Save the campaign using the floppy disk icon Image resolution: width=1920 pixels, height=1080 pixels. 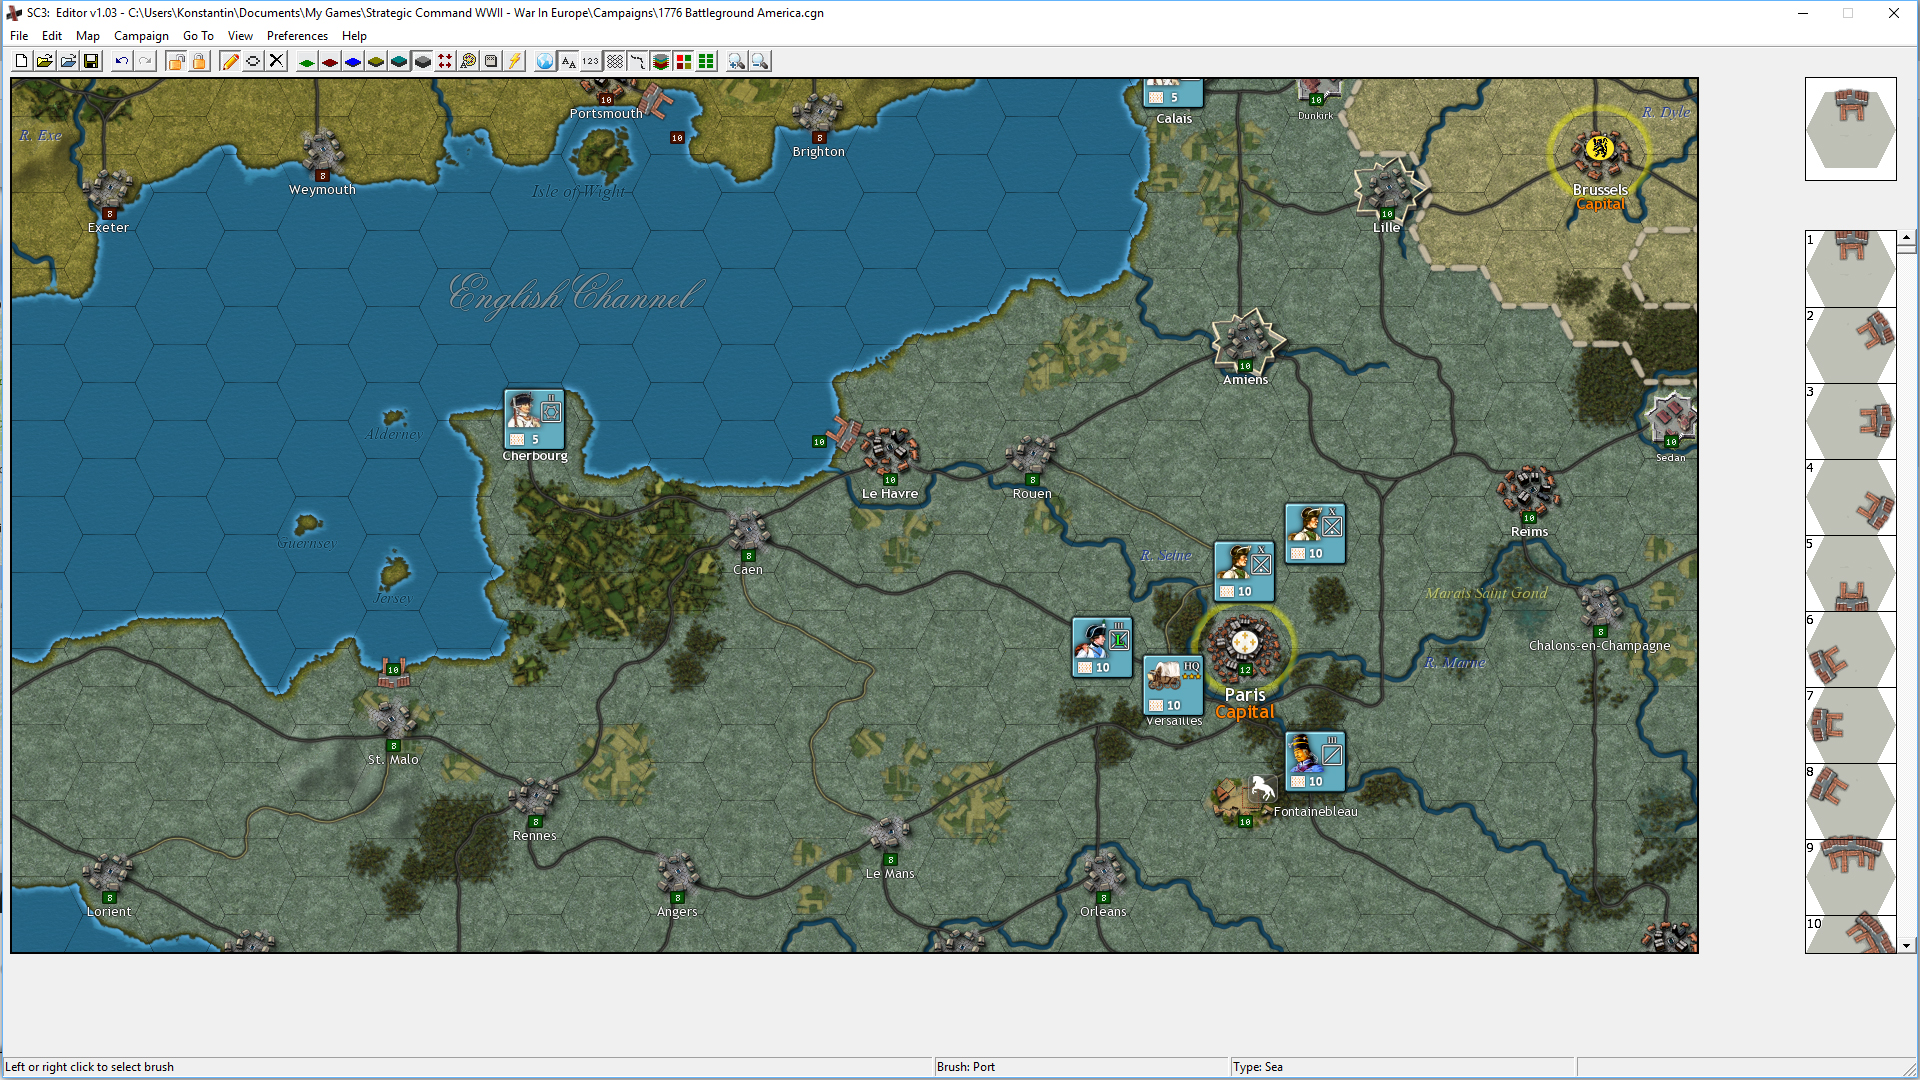point(91,62)
